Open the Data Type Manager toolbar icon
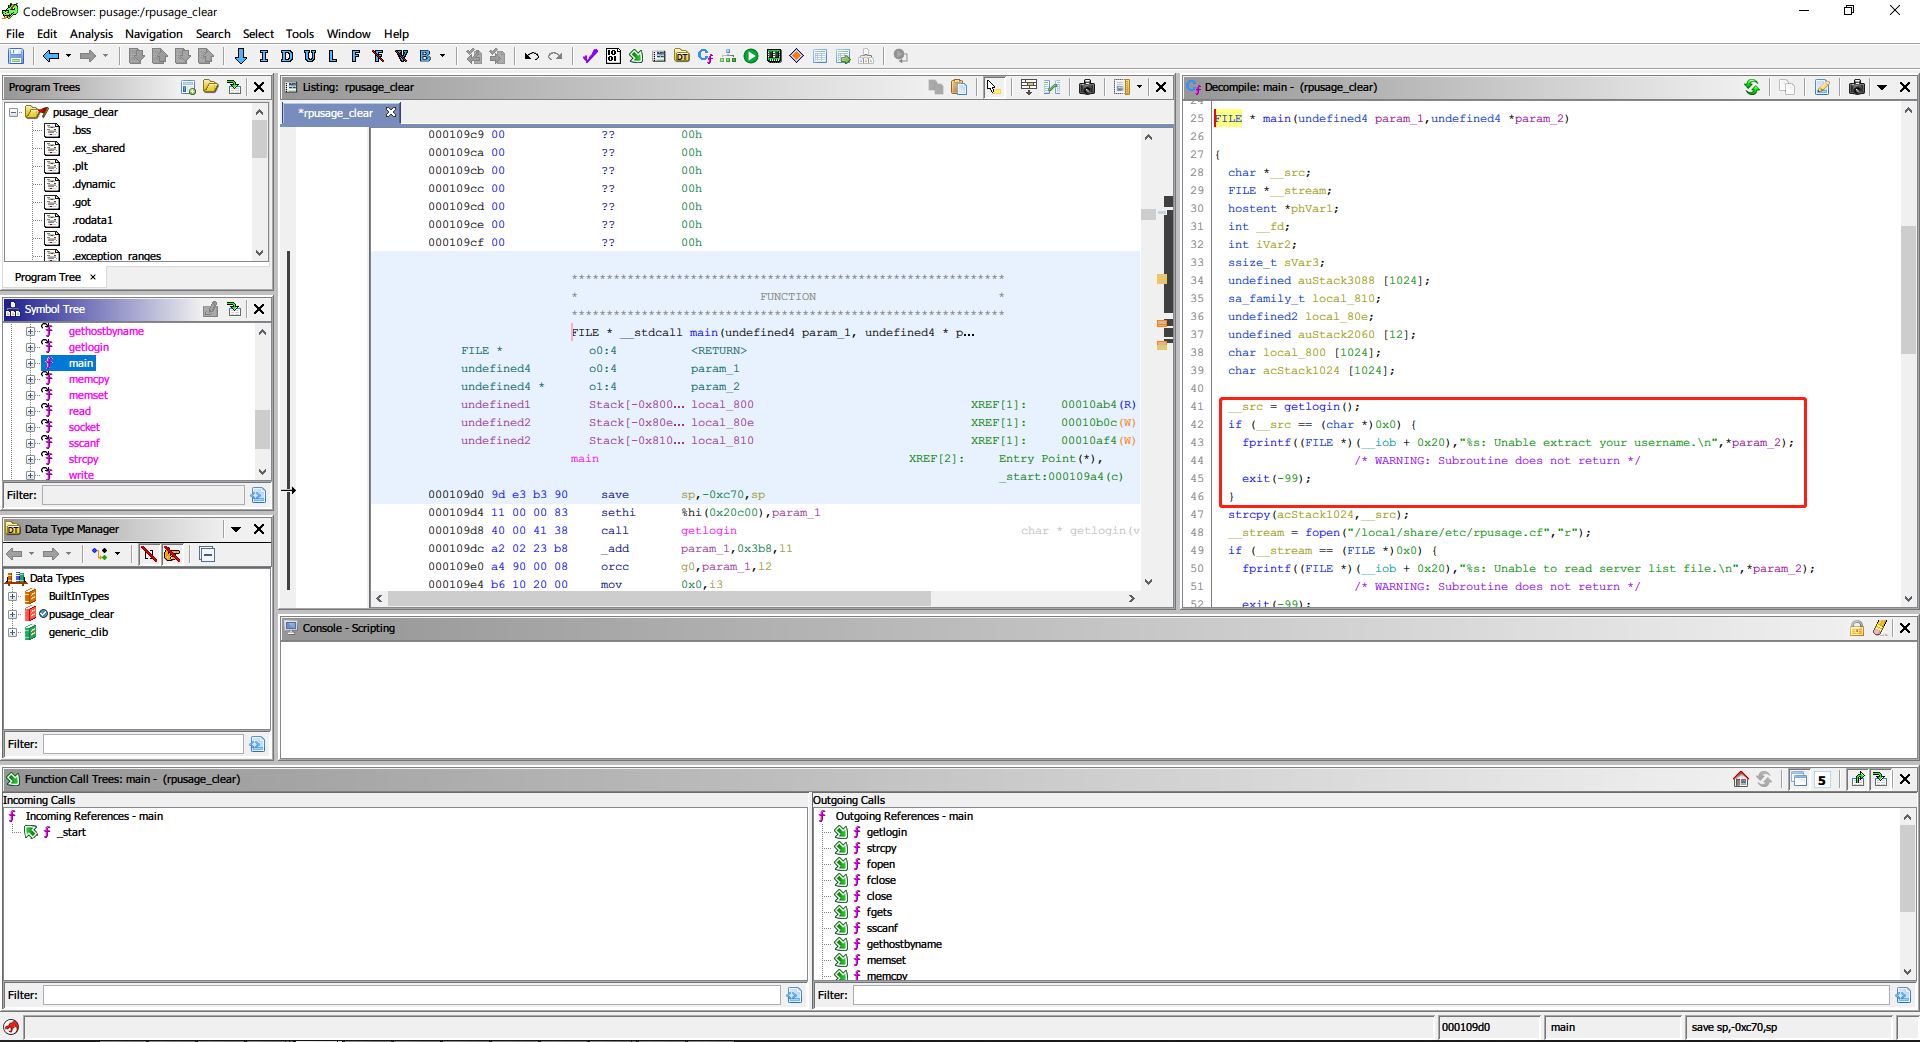 [x=682, y=56]
